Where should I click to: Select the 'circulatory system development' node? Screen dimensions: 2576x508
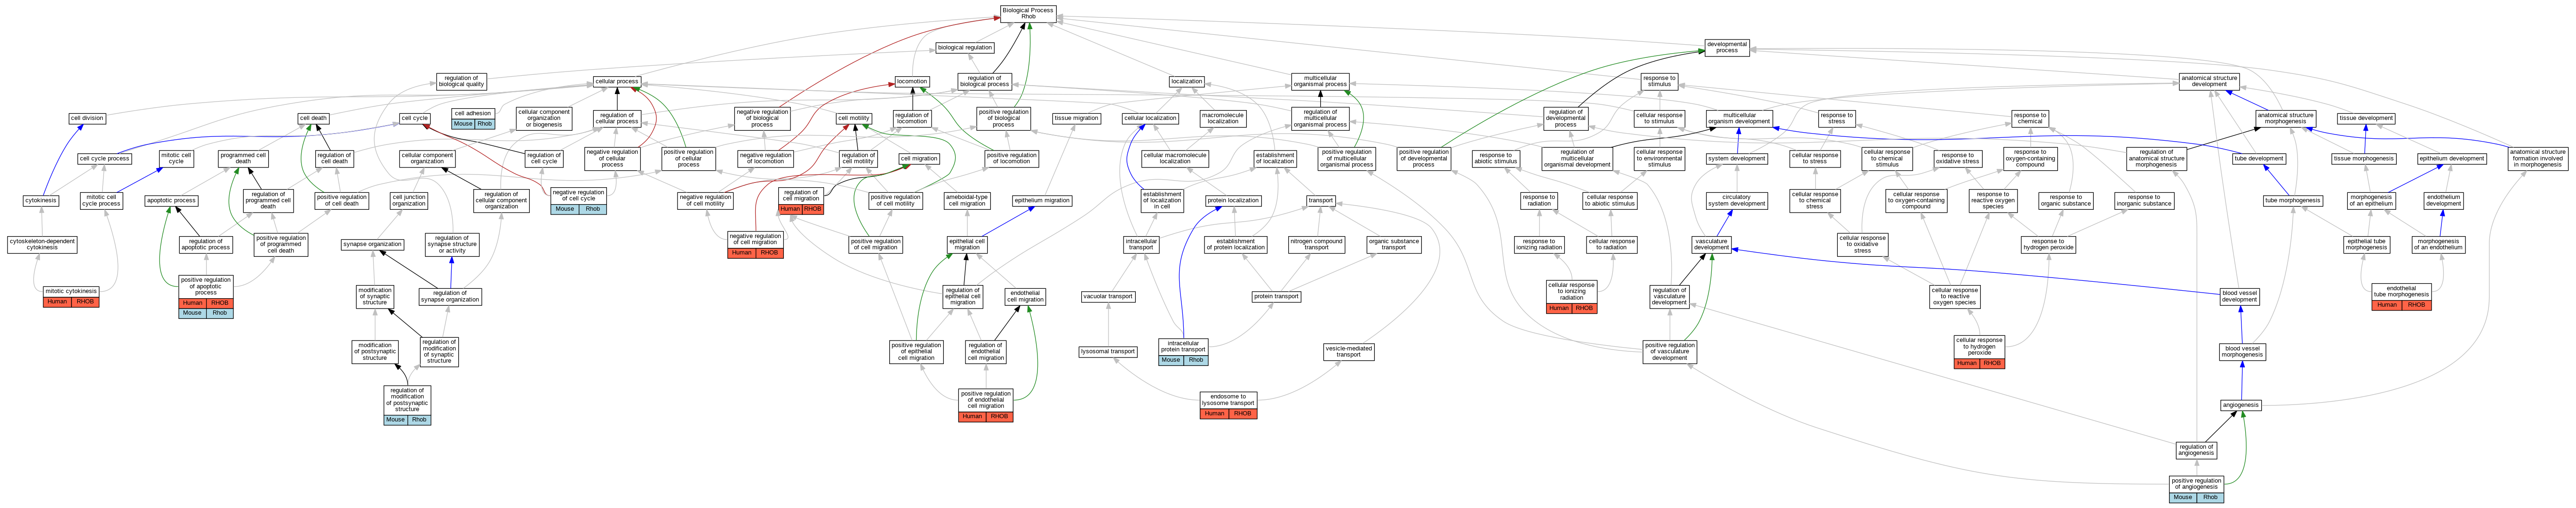(x=1737, y=200)
